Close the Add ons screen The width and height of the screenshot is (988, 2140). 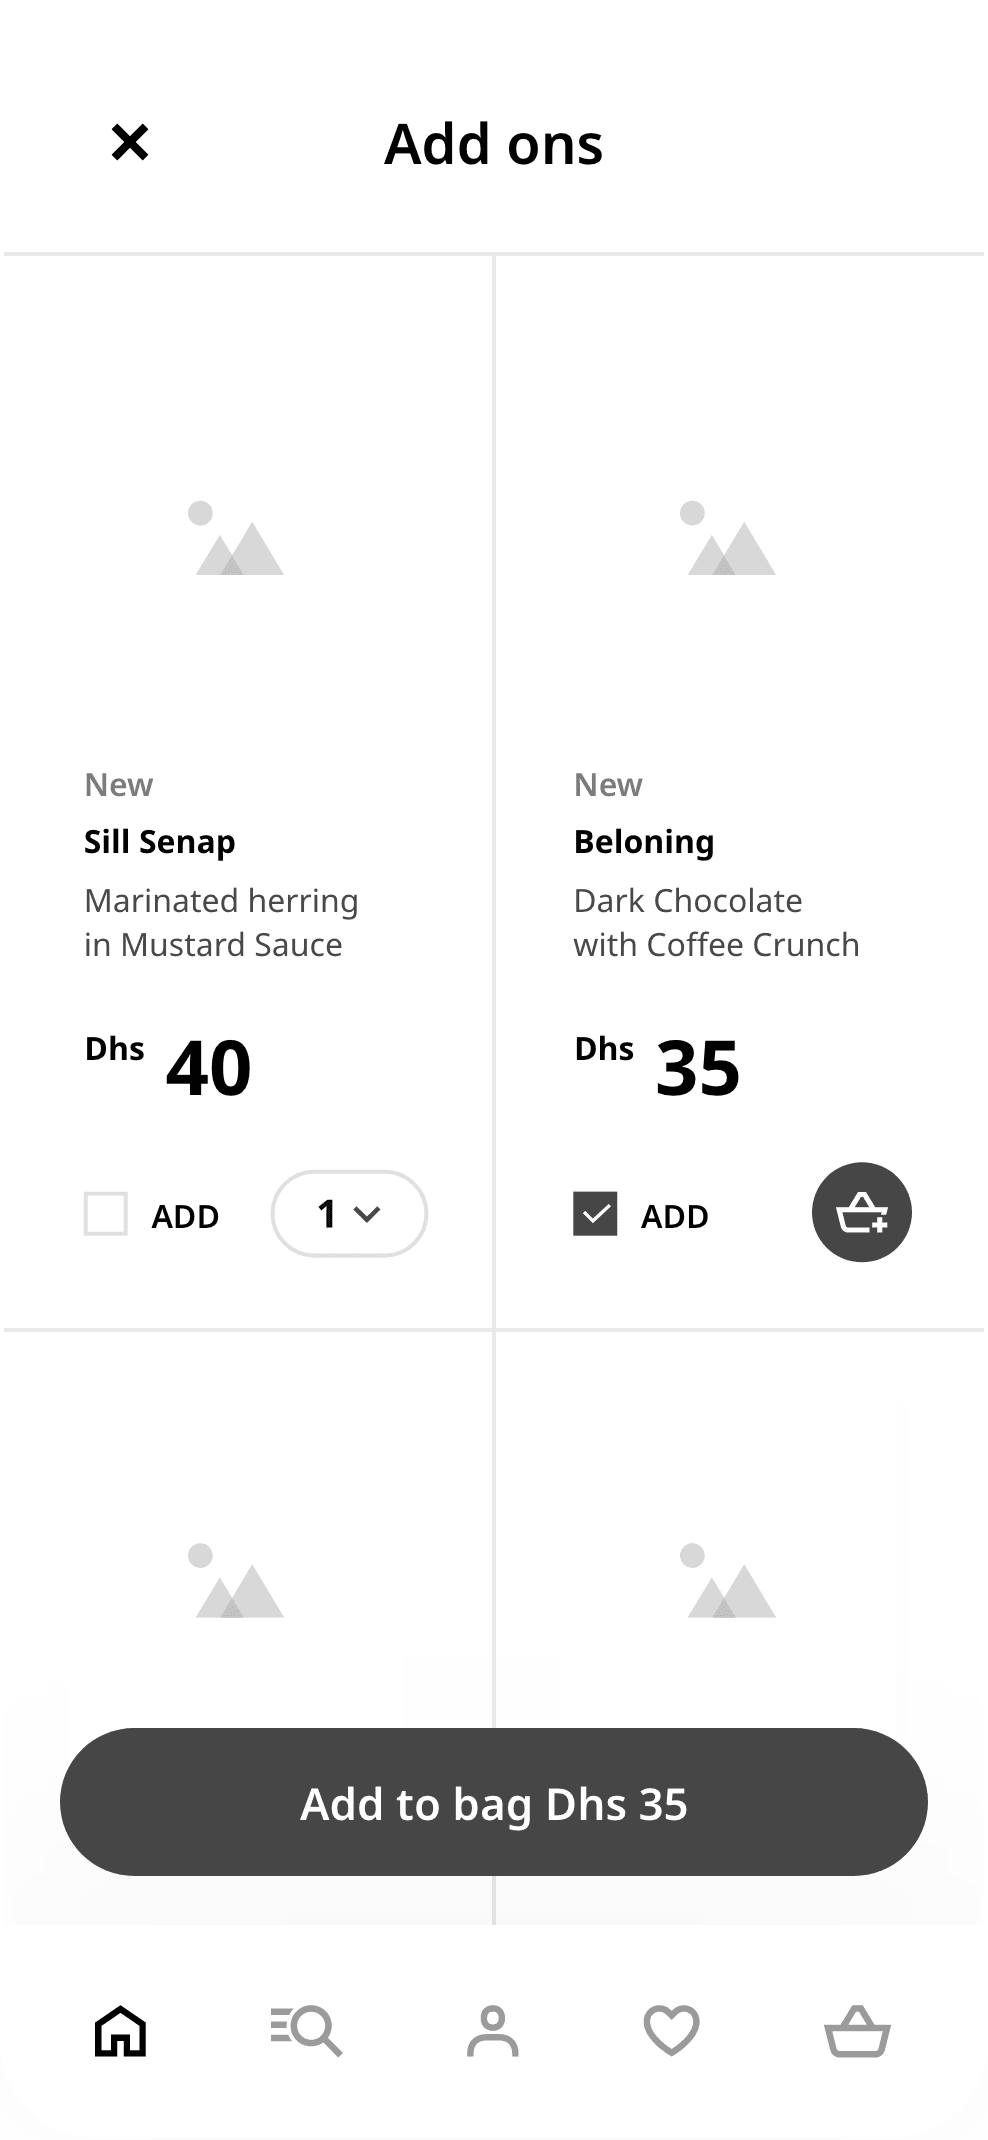click(130, 142)
